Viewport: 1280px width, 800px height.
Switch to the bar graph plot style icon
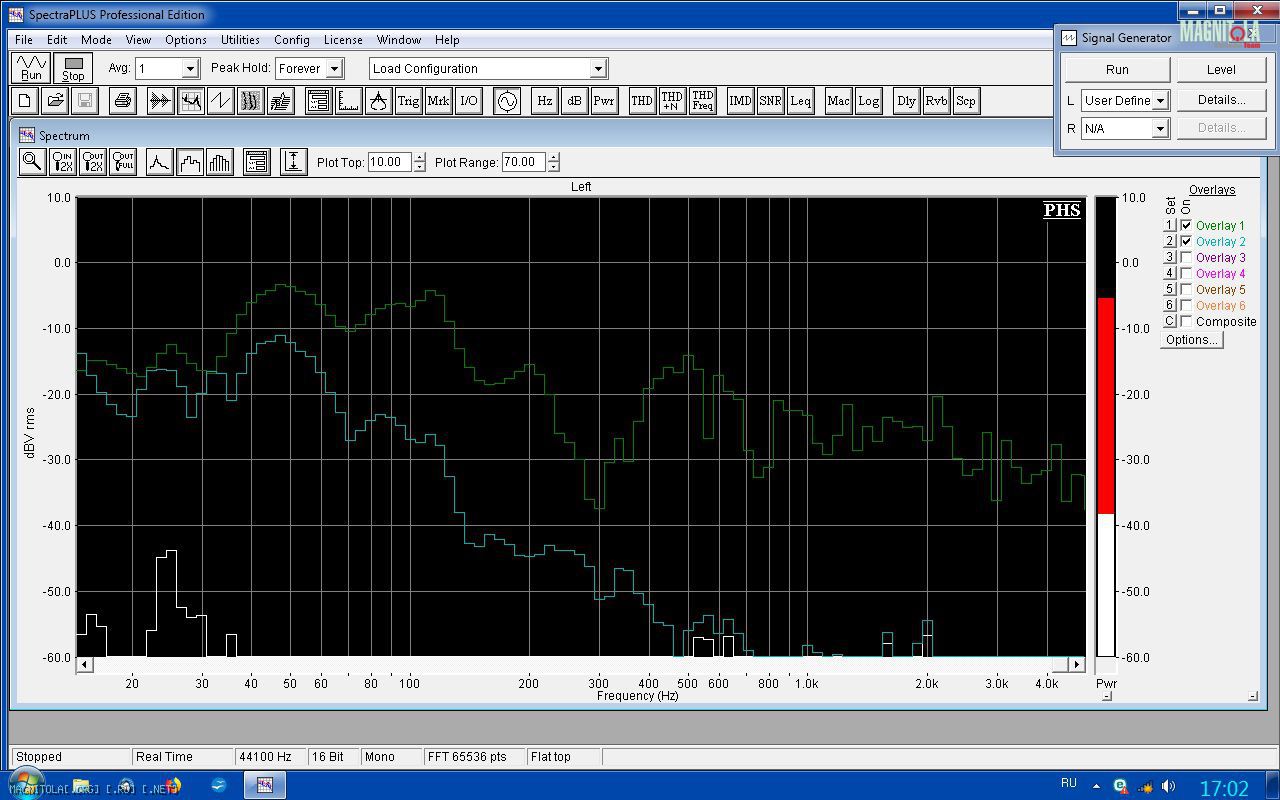coord(220,162)
